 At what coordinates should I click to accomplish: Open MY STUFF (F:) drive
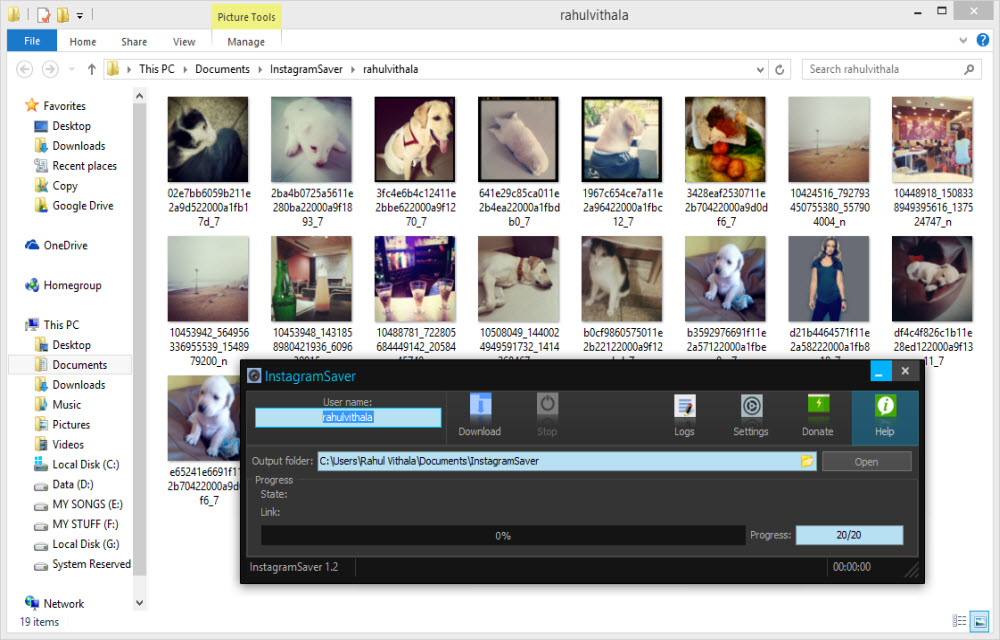[x=85, y=524]
